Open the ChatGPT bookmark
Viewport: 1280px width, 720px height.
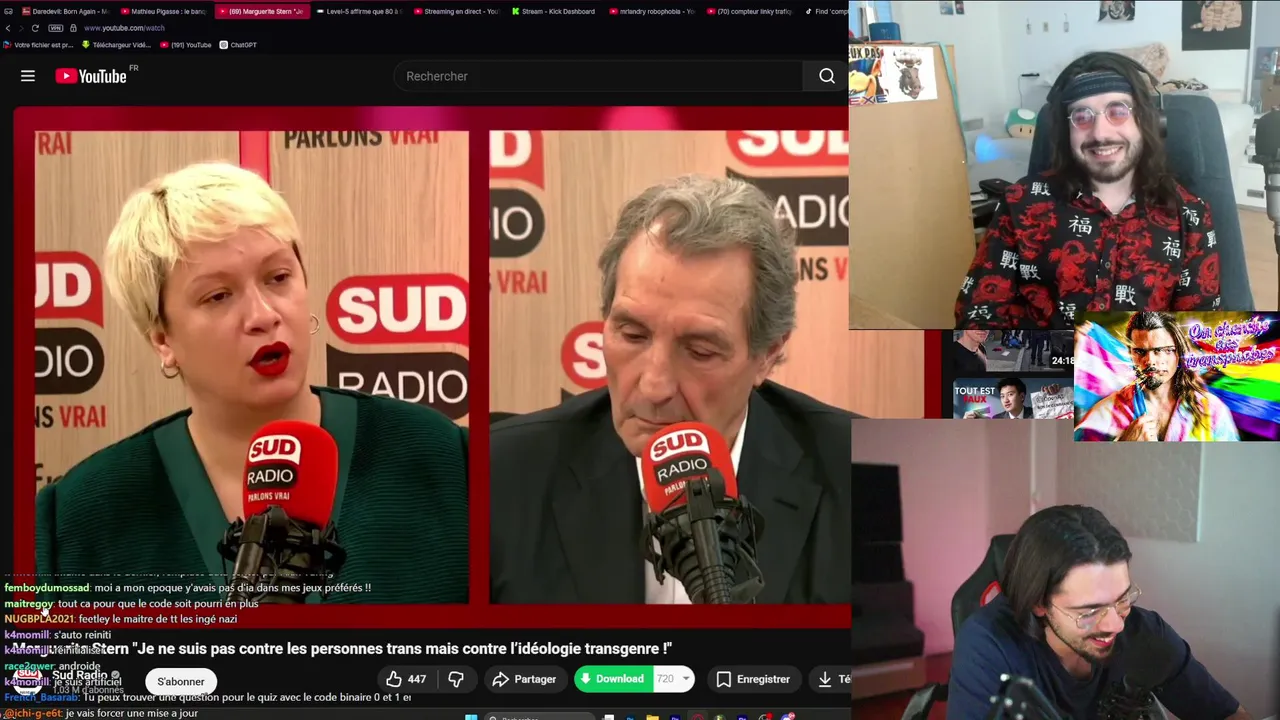pyautogui.click(x=238, y=45)
